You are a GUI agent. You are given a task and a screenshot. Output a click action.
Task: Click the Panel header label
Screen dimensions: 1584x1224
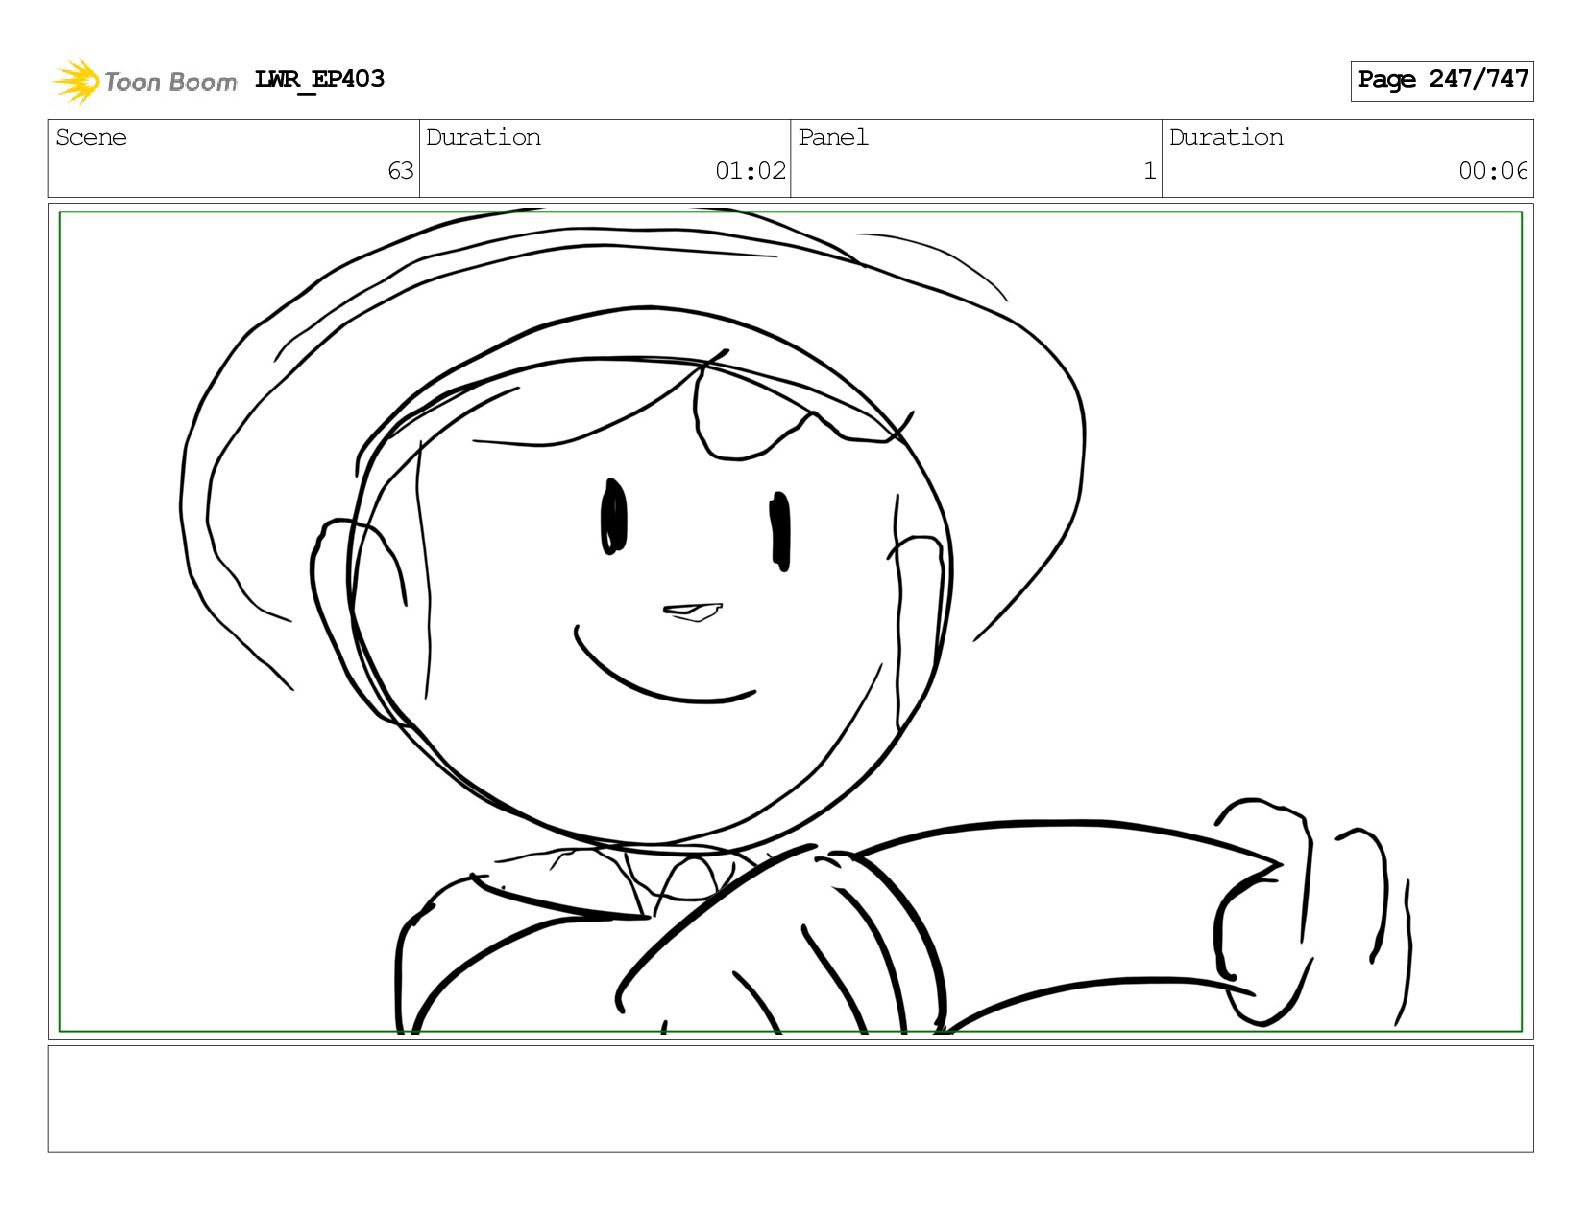833,138
